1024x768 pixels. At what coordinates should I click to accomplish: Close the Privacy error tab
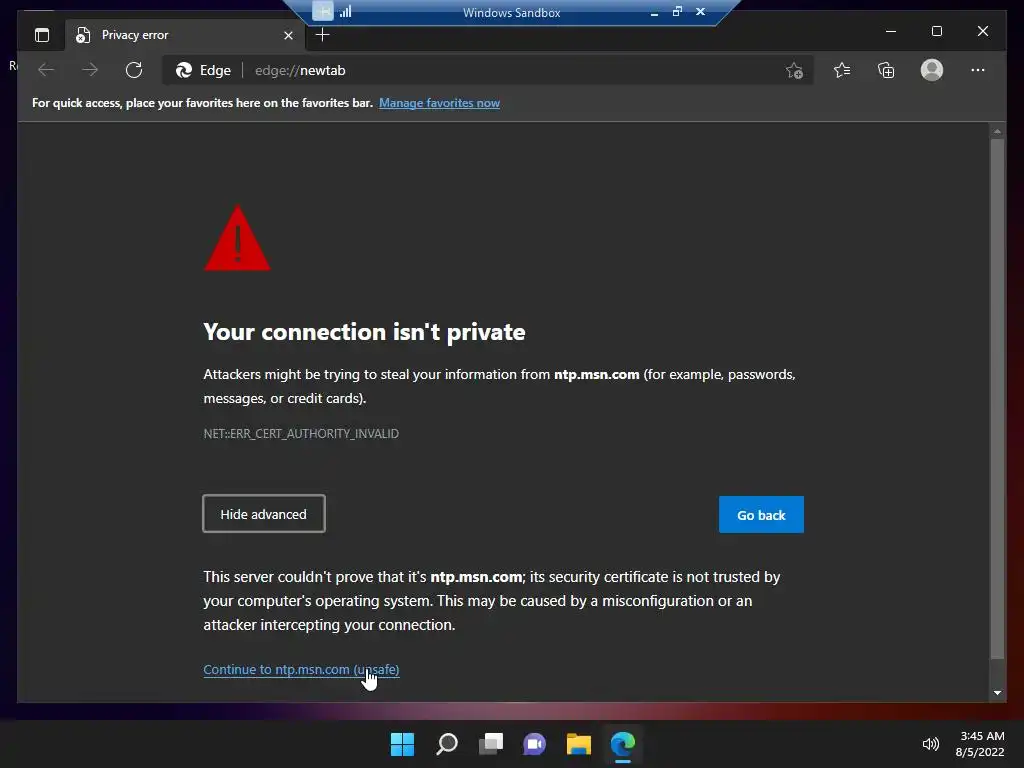click(x=288, y=35)
